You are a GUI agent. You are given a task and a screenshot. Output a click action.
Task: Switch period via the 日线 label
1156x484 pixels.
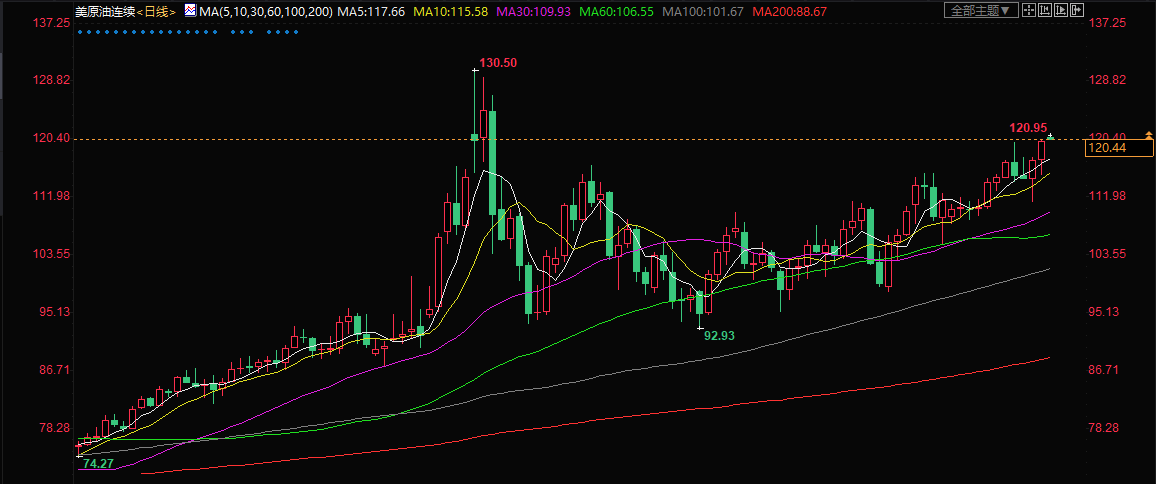point(156,11)
